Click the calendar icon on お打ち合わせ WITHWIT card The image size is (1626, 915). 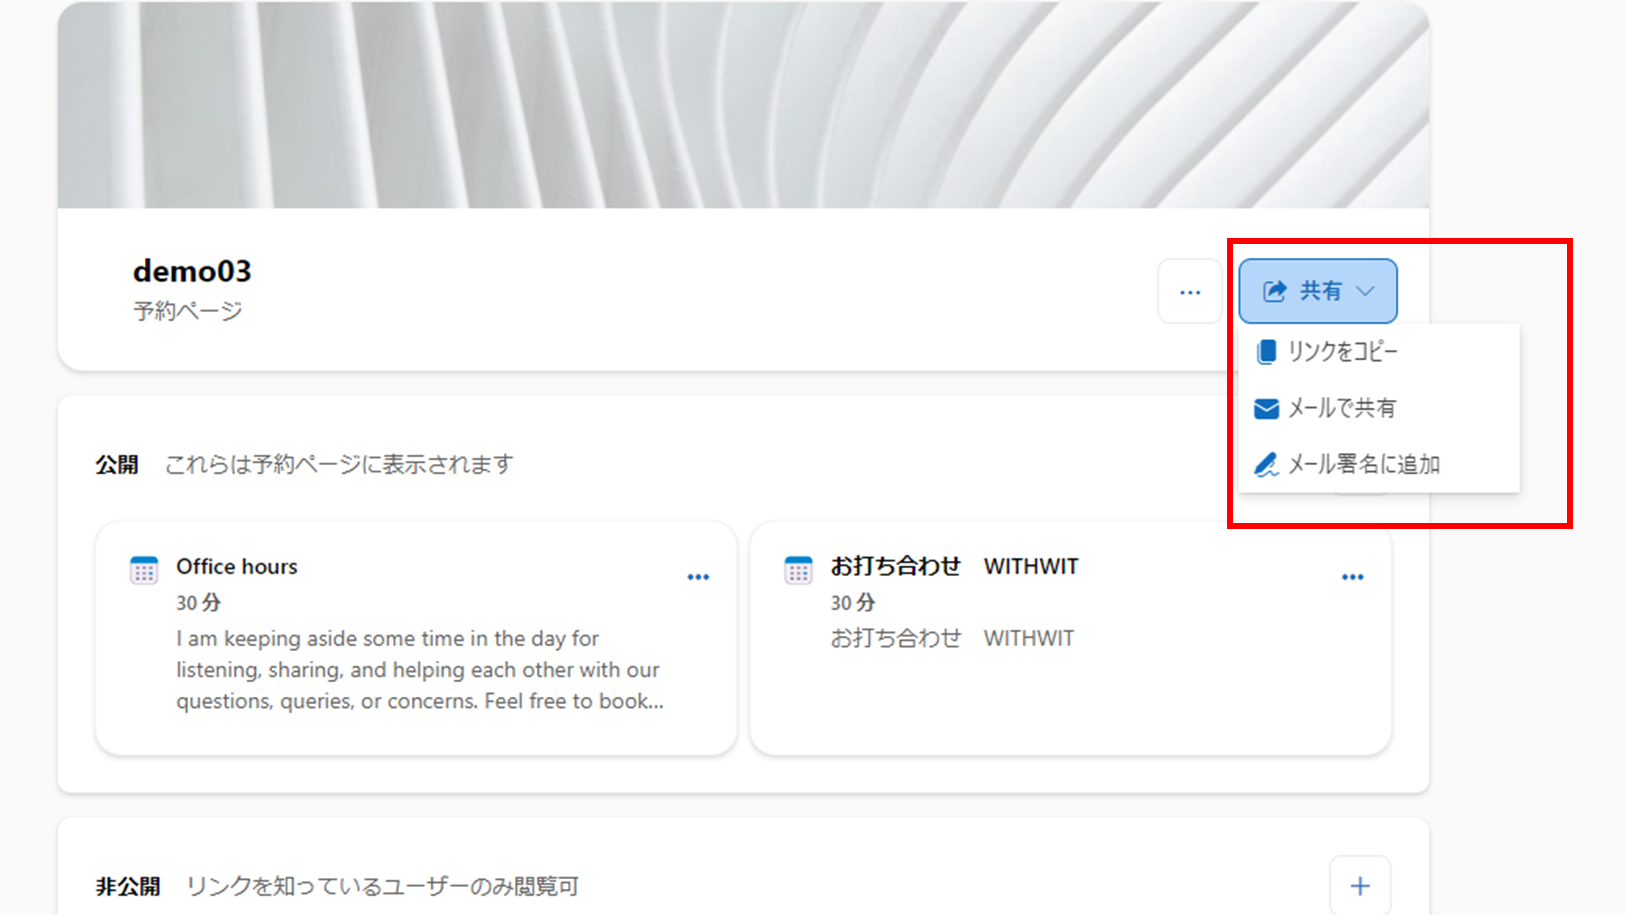(x=798, y=570)
